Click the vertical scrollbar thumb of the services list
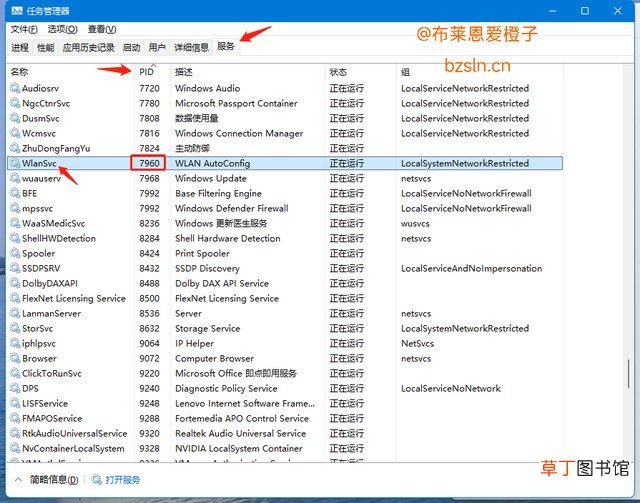640x503 pixels. click(x=628, y=373)
